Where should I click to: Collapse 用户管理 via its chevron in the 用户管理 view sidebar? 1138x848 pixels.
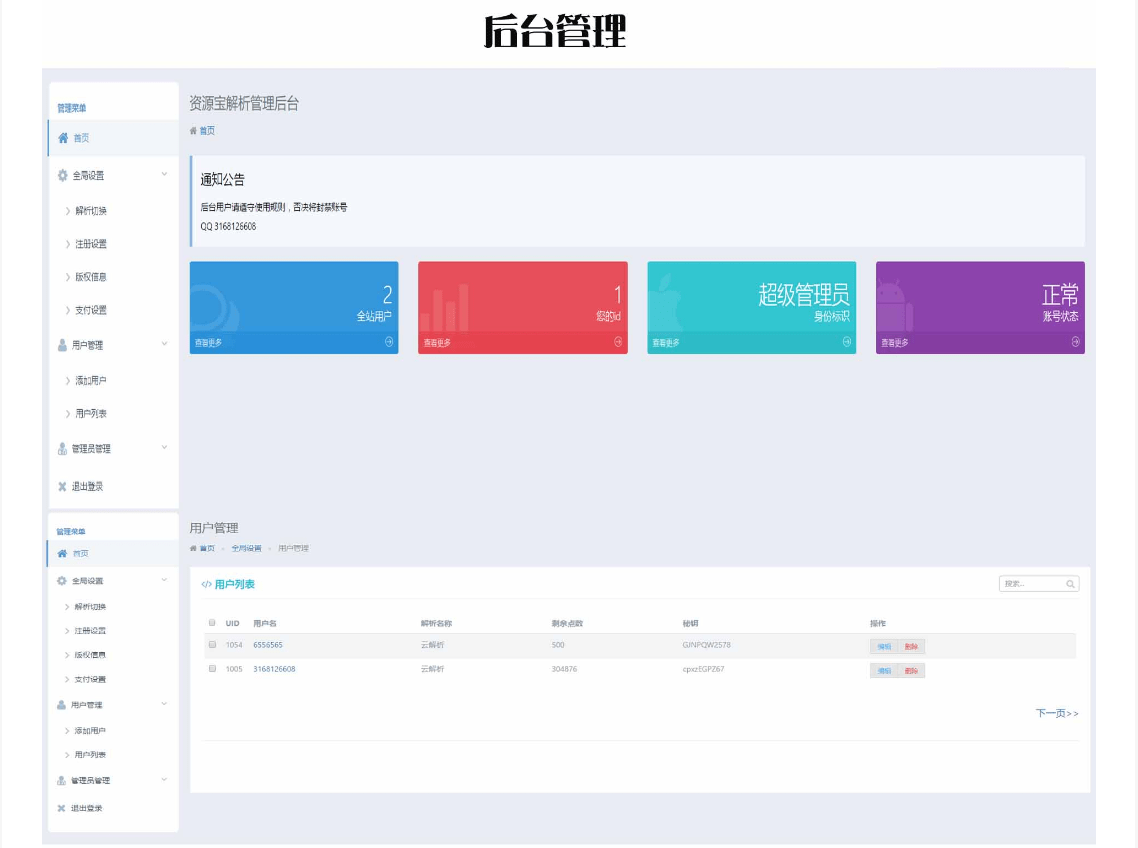pyautogui.click(x=164, y=704)
